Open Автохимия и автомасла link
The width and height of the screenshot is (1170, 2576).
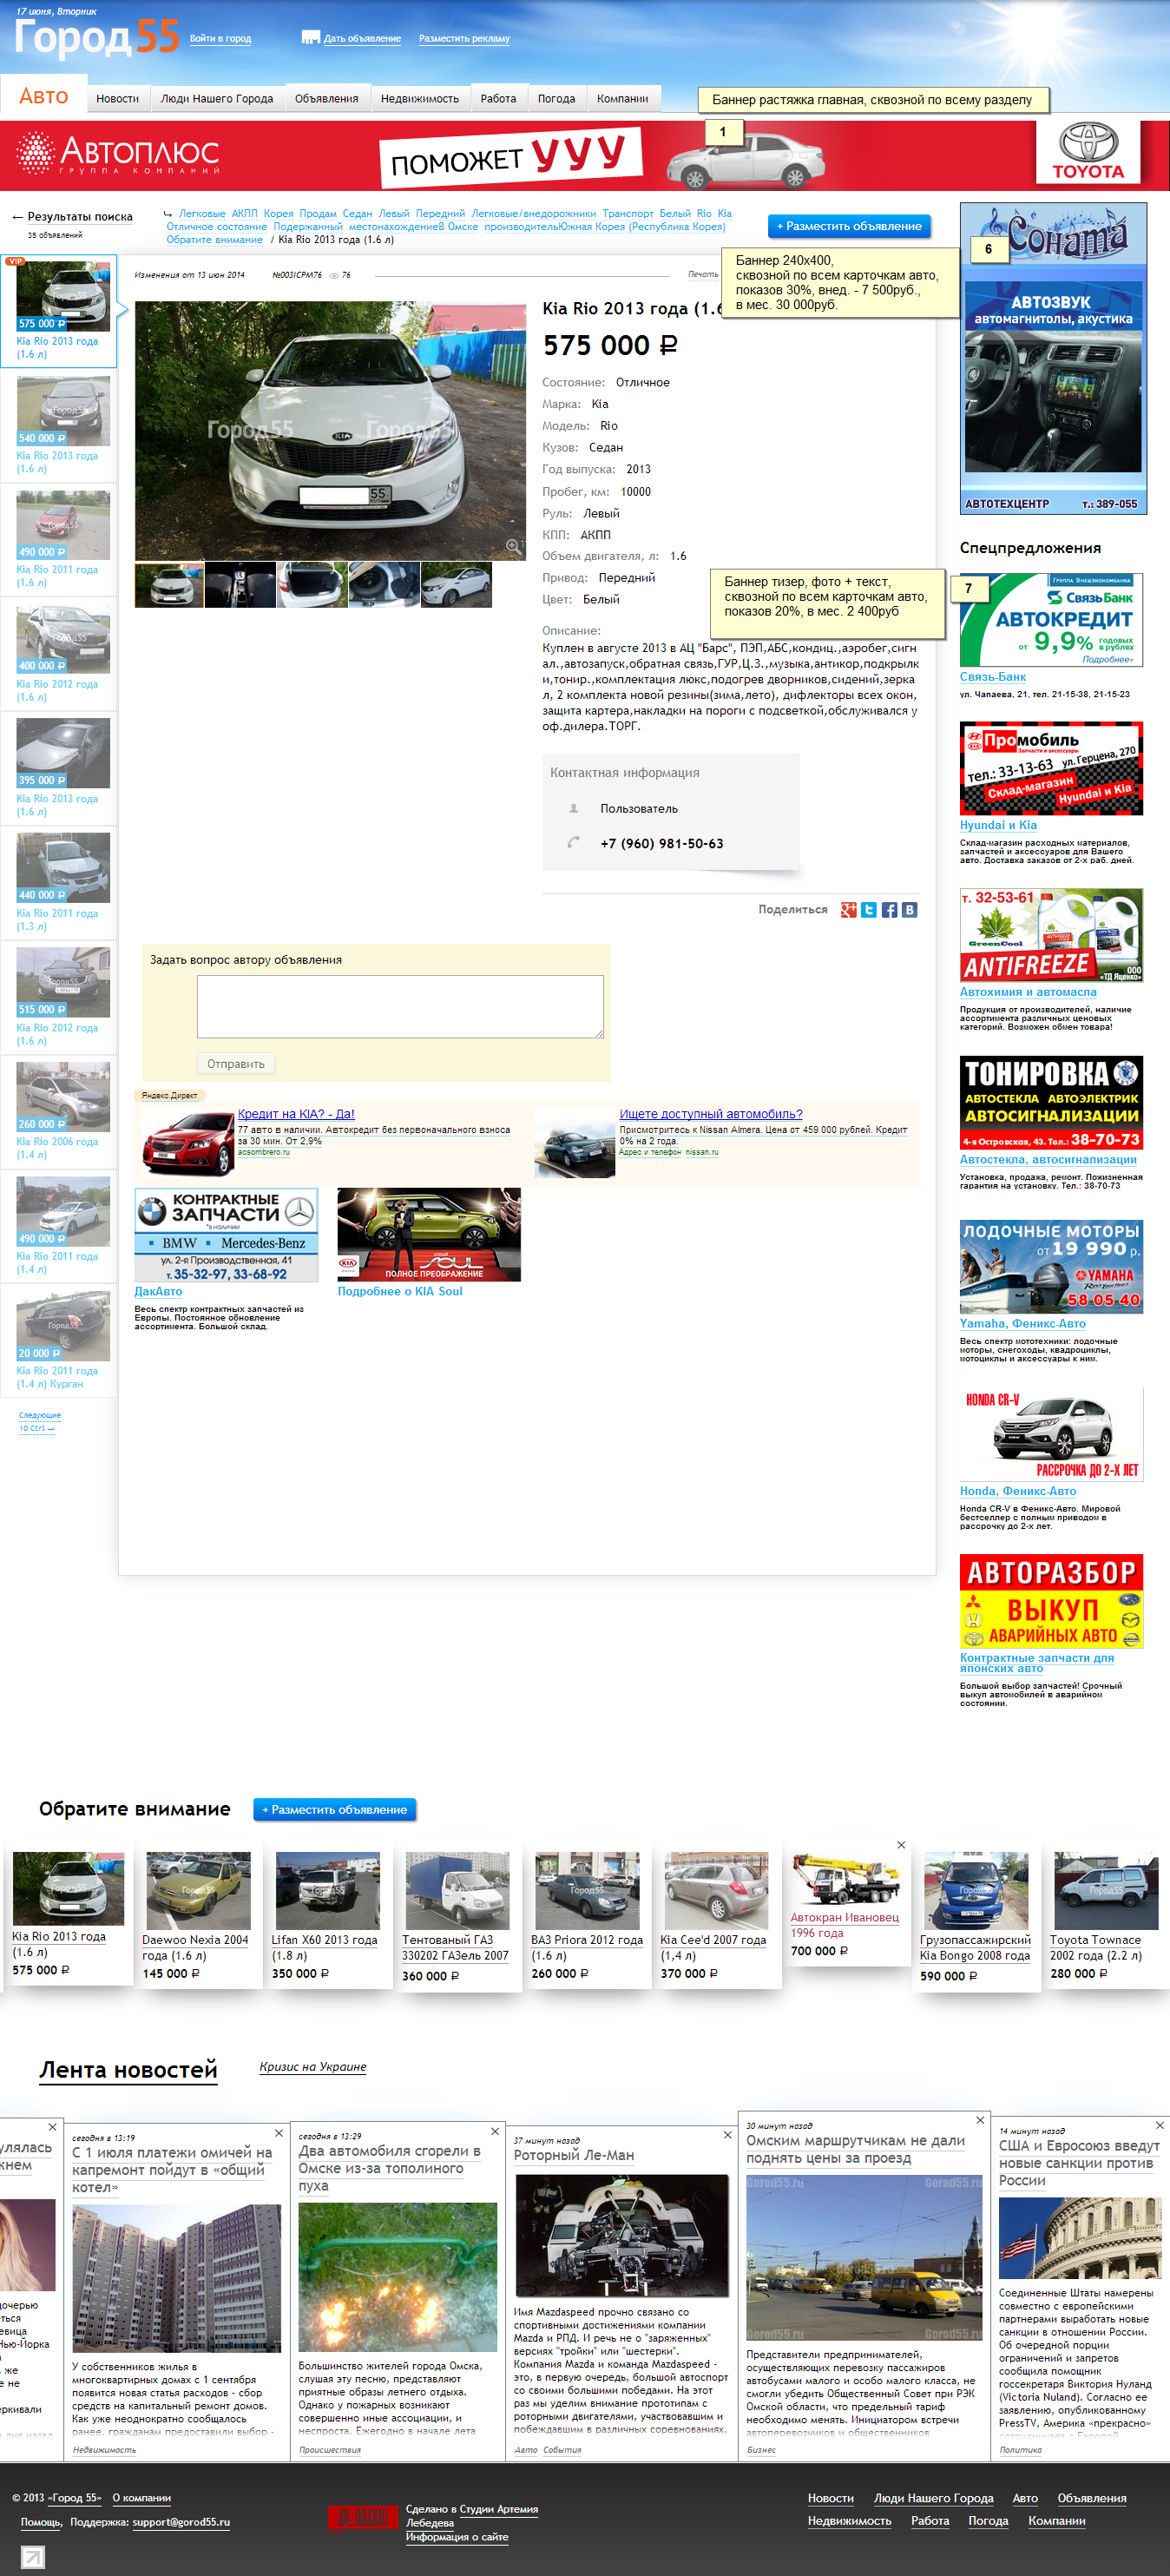(x=1028, y=992)
